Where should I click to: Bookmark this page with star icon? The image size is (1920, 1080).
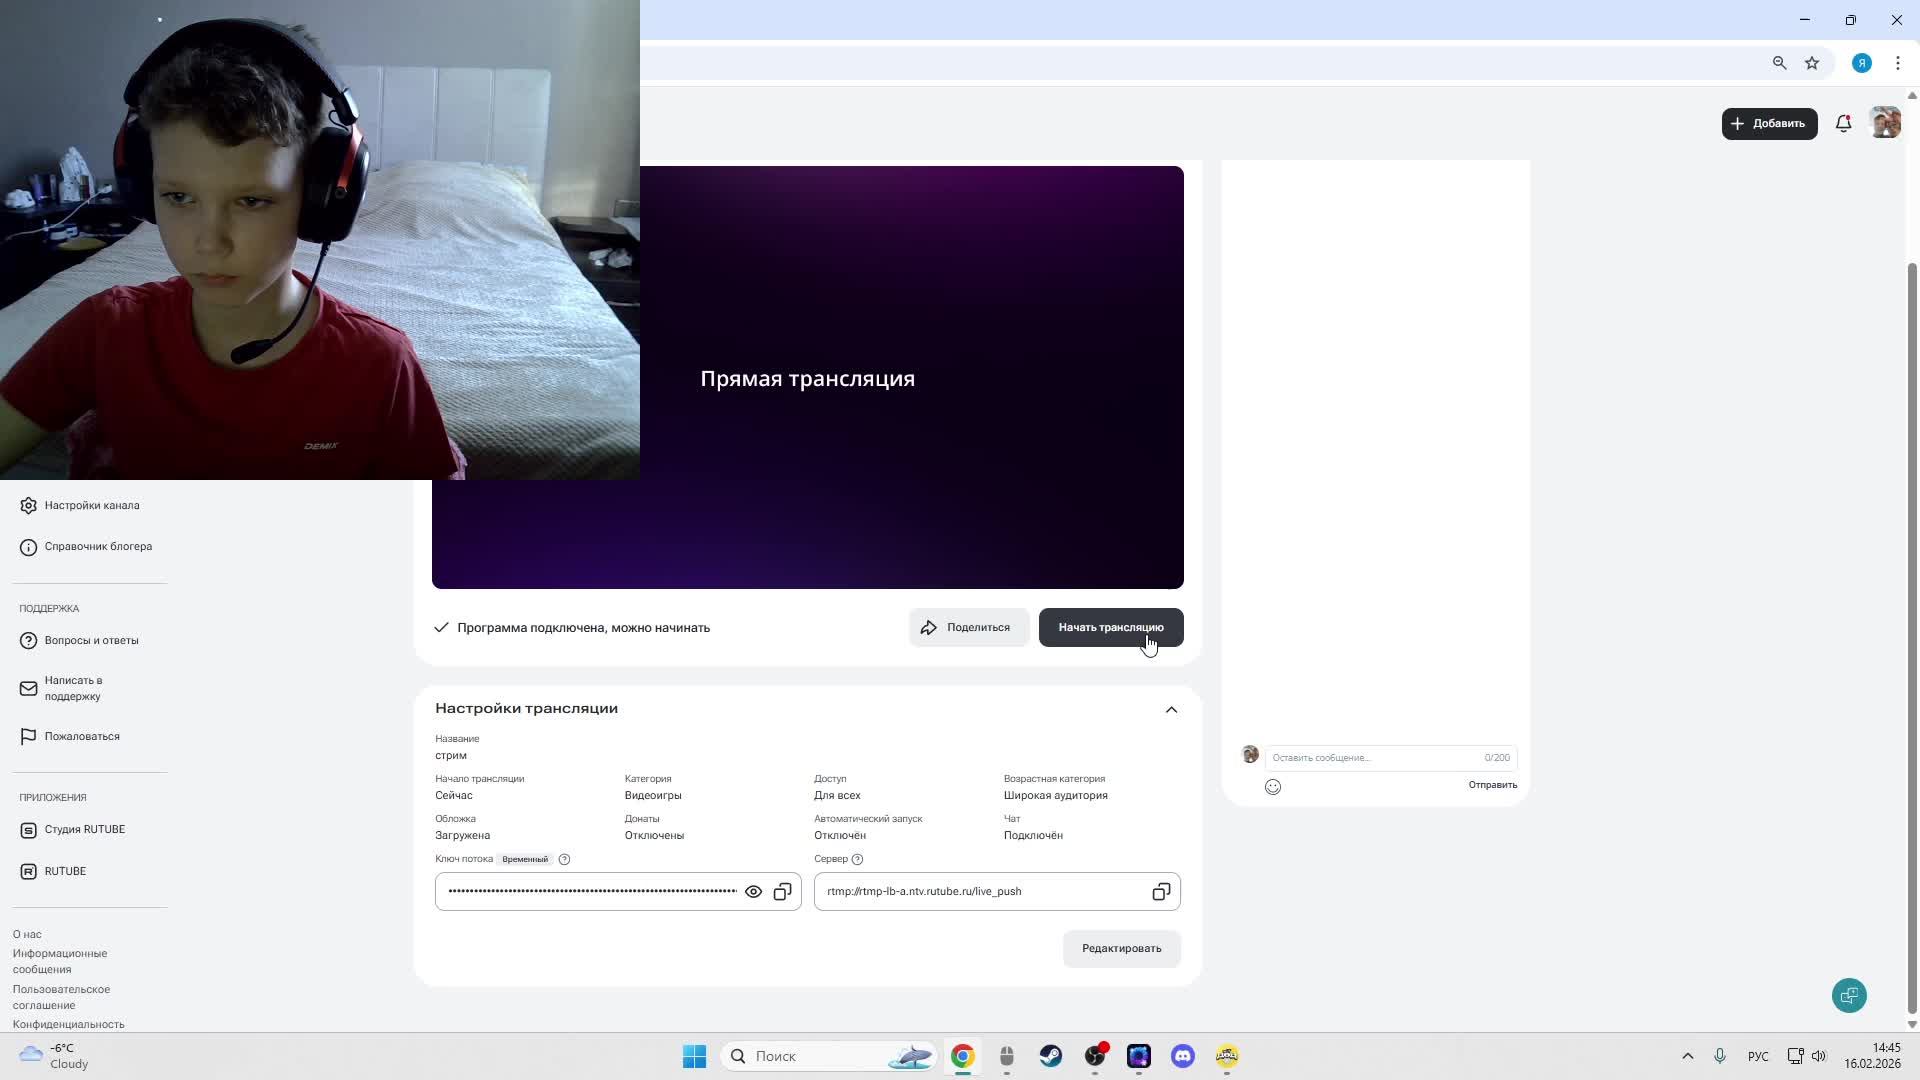pos(1812,63)
